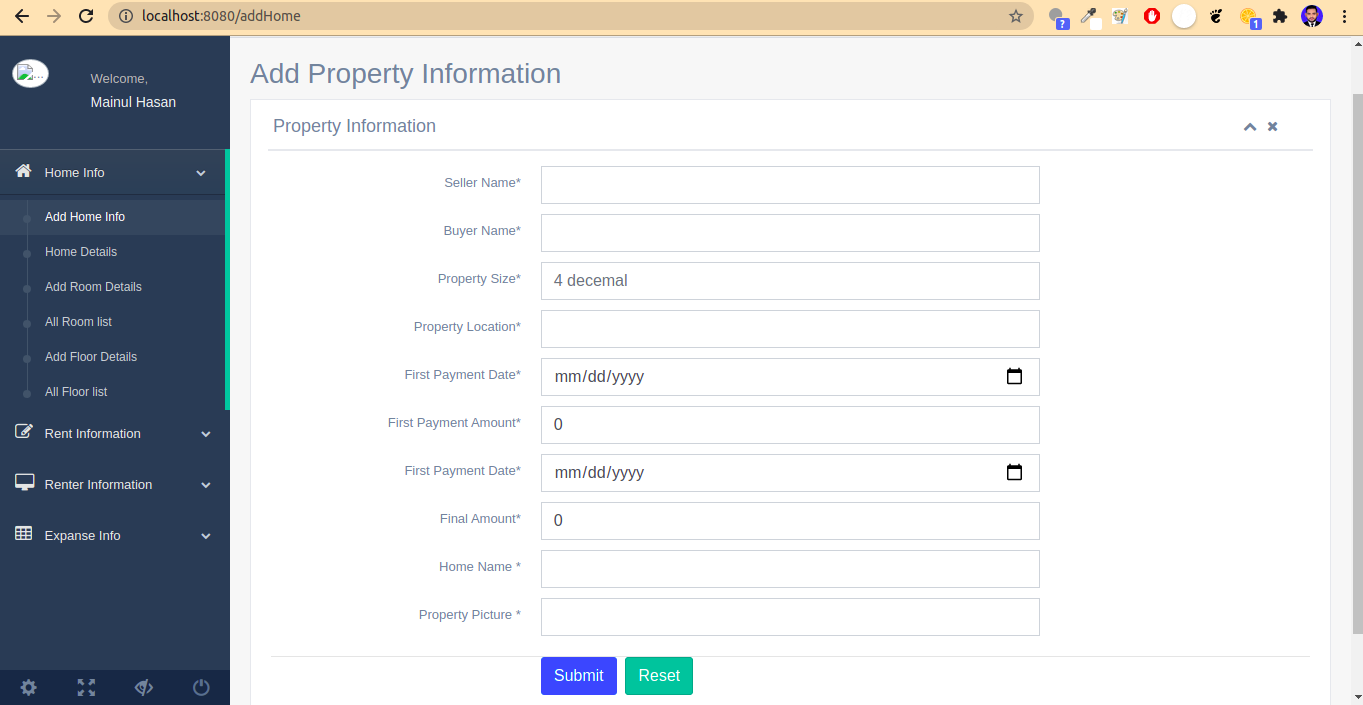The width and height of the screenshot is (1363, 705).
Task: Click the bookmark star in the address bar
Action: (x=1014, y=16)
